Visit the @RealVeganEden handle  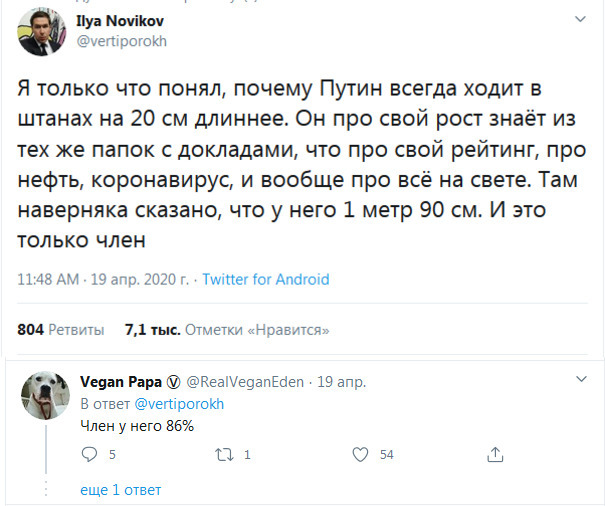[243, 382]
